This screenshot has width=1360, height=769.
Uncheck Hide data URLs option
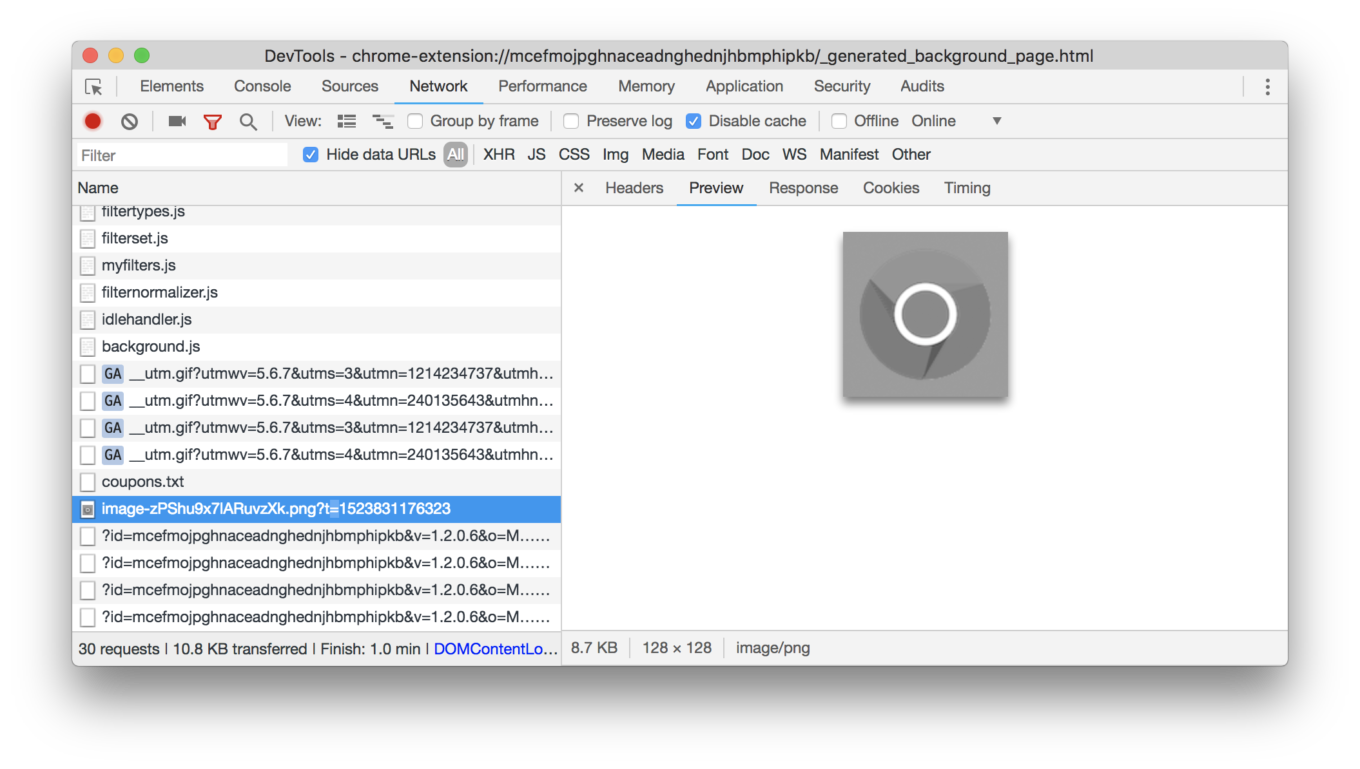[311, 155]
